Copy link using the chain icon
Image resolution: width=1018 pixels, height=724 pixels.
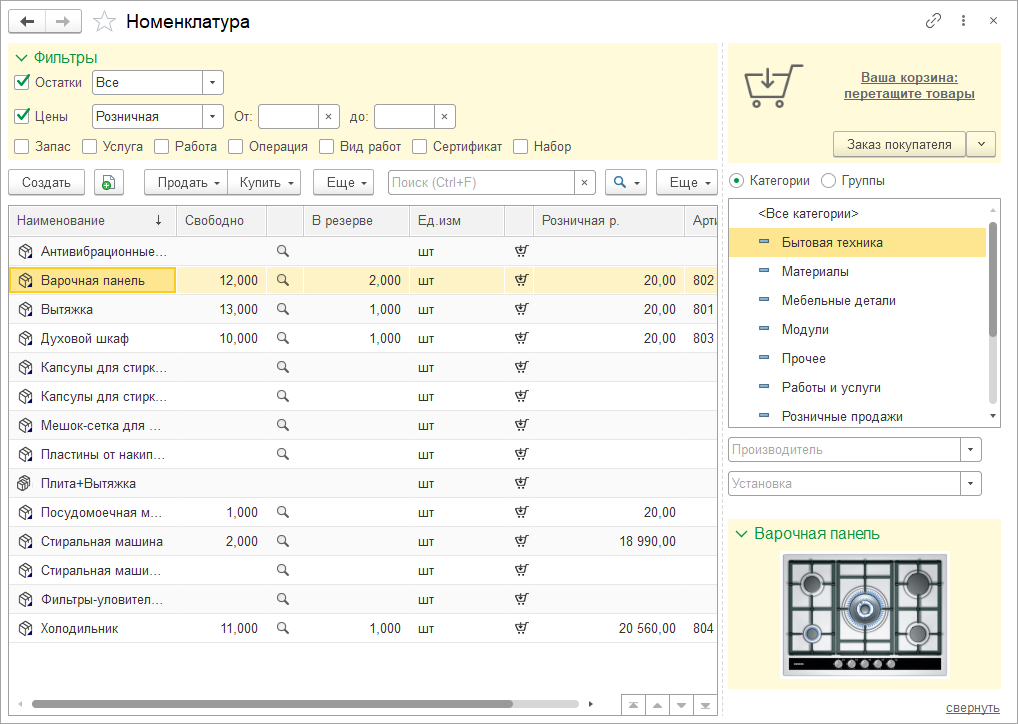tap(933, 21)
